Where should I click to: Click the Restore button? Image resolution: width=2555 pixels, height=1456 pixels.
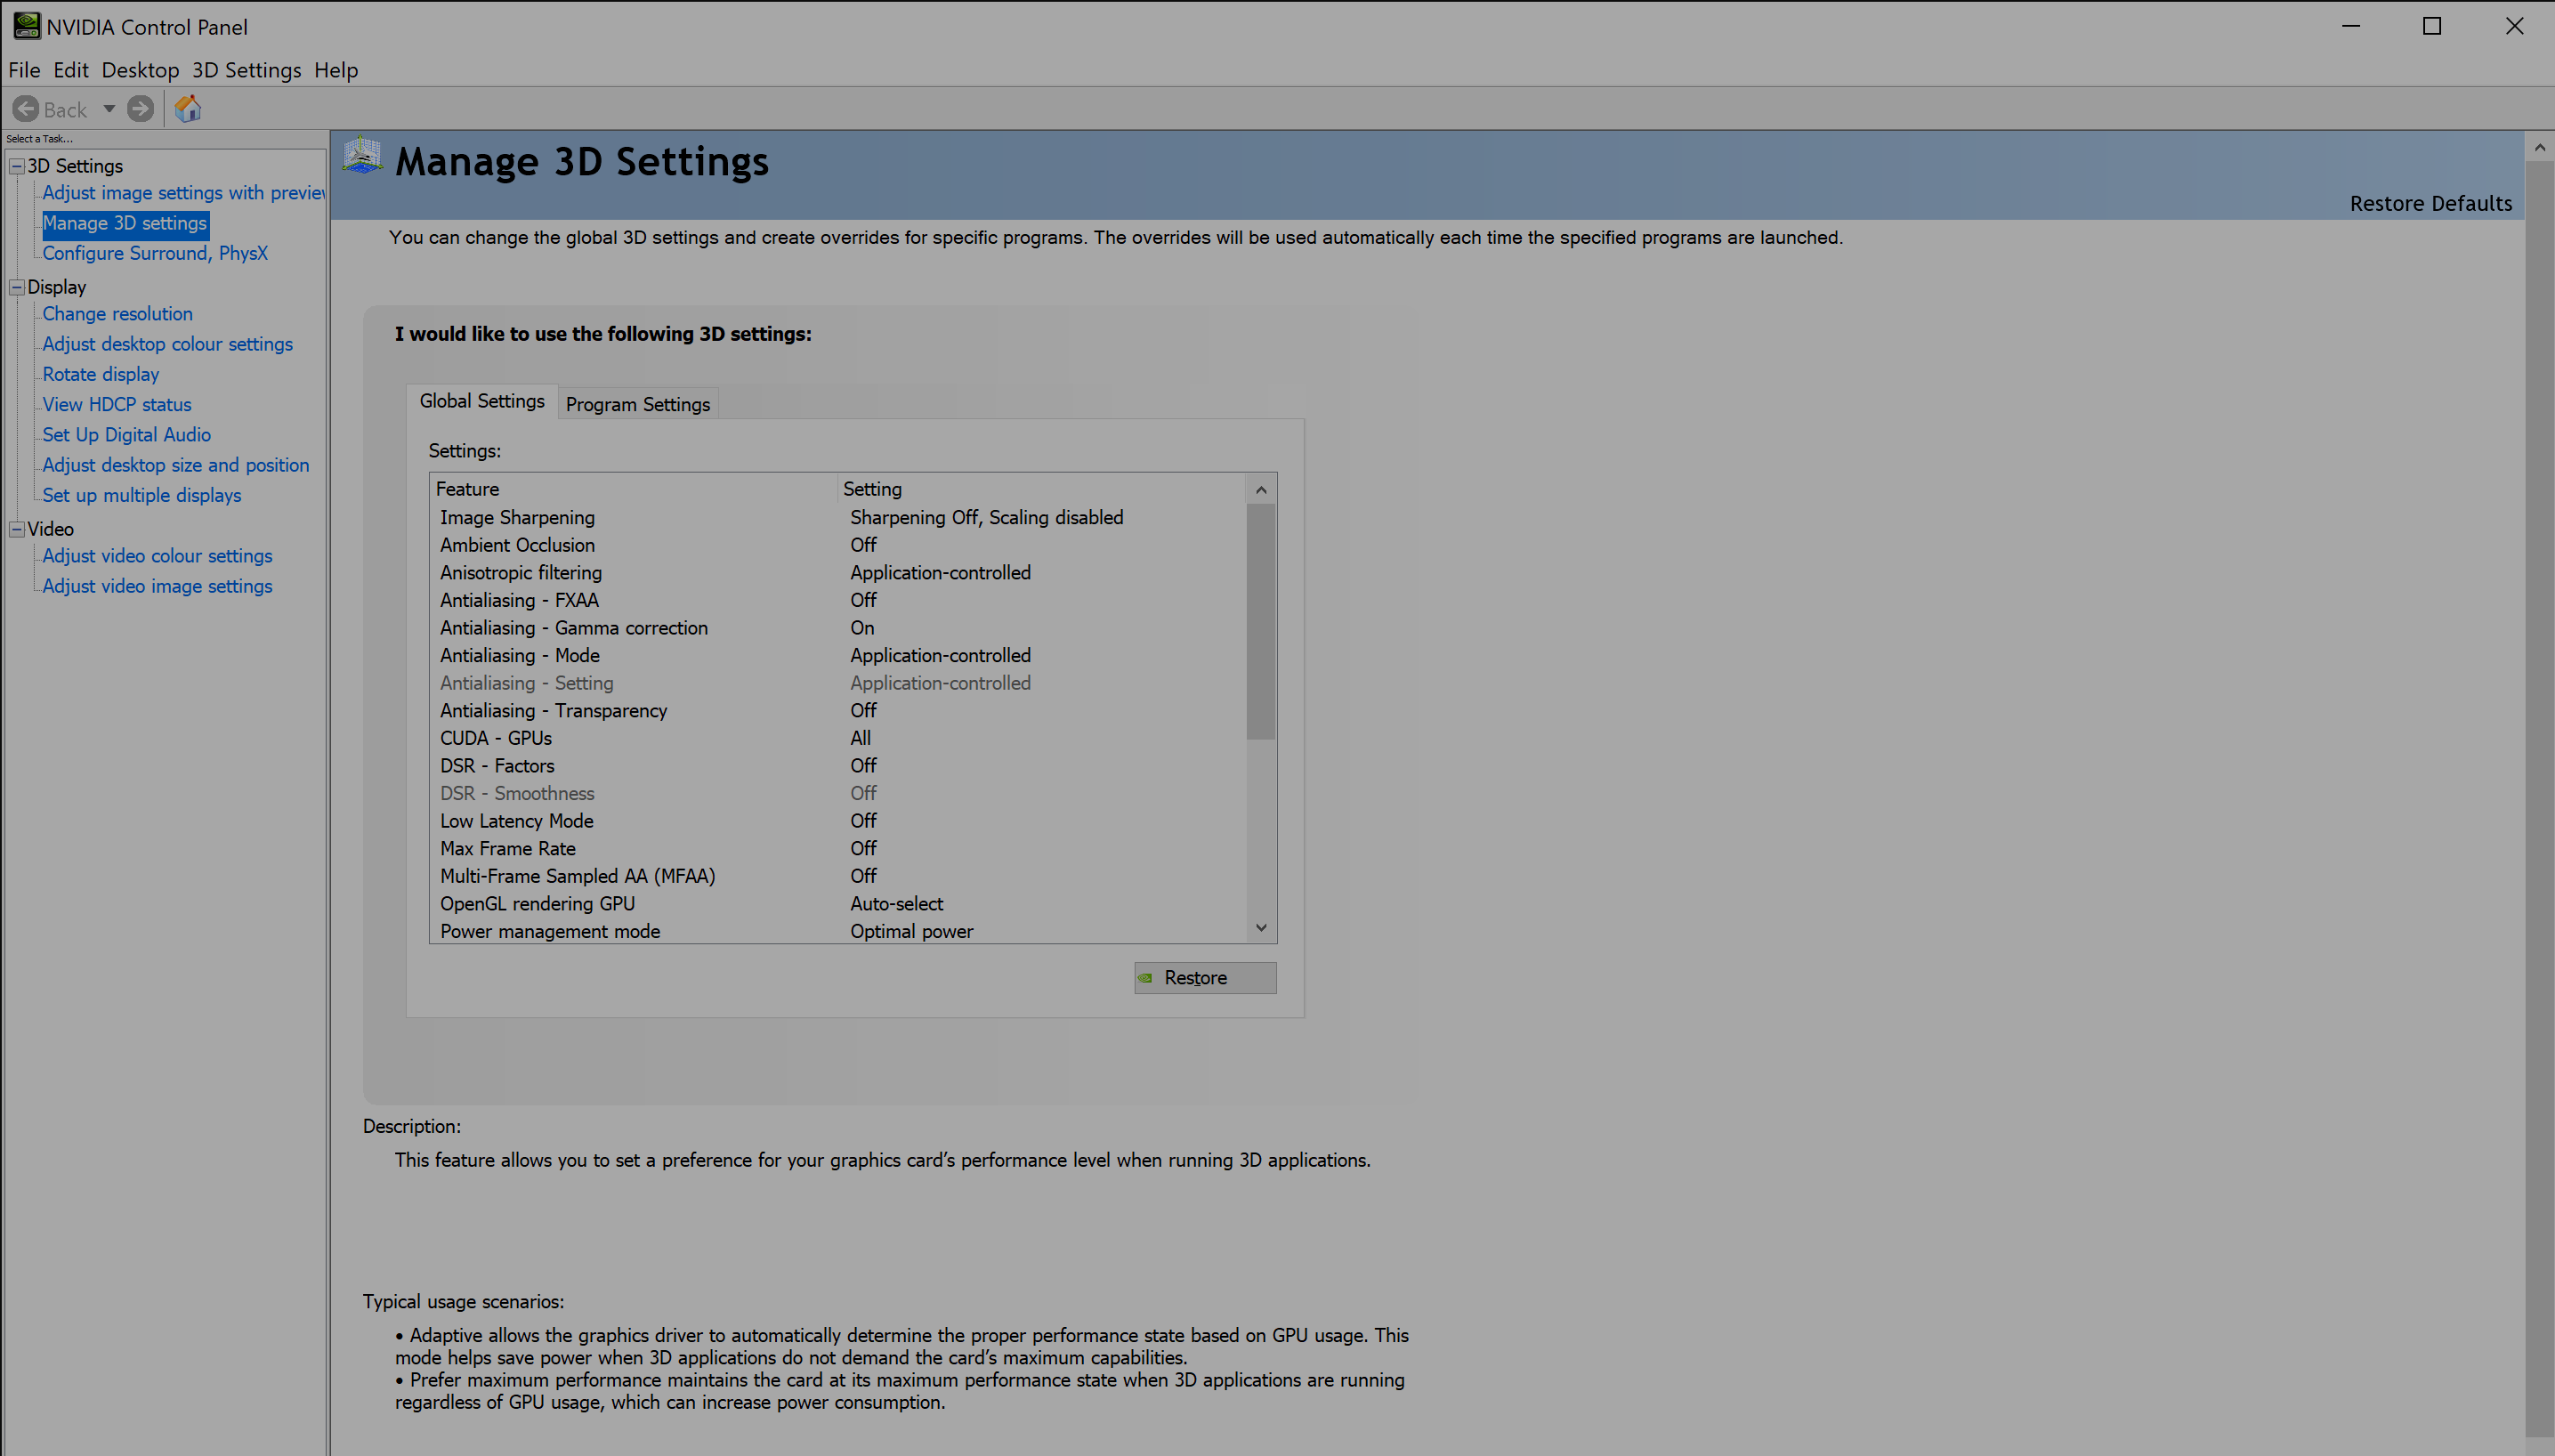click(1205, 977)
